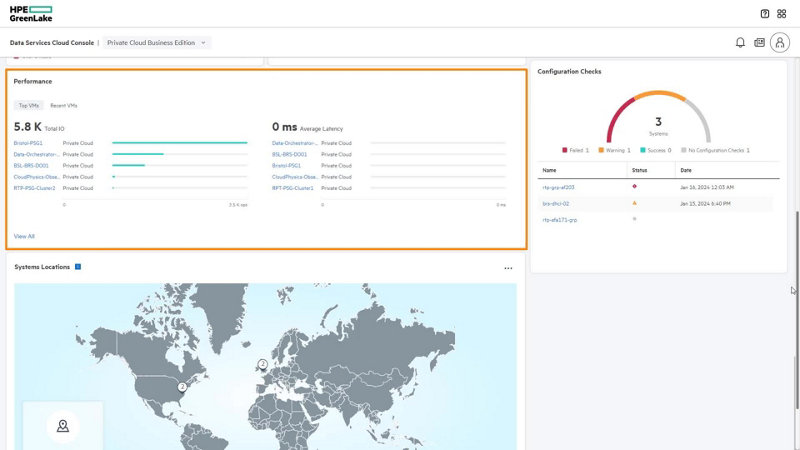This screenshot has width=800, height=450.
Task: Open the apps grid launcher icon
Action: click(782, 14)
